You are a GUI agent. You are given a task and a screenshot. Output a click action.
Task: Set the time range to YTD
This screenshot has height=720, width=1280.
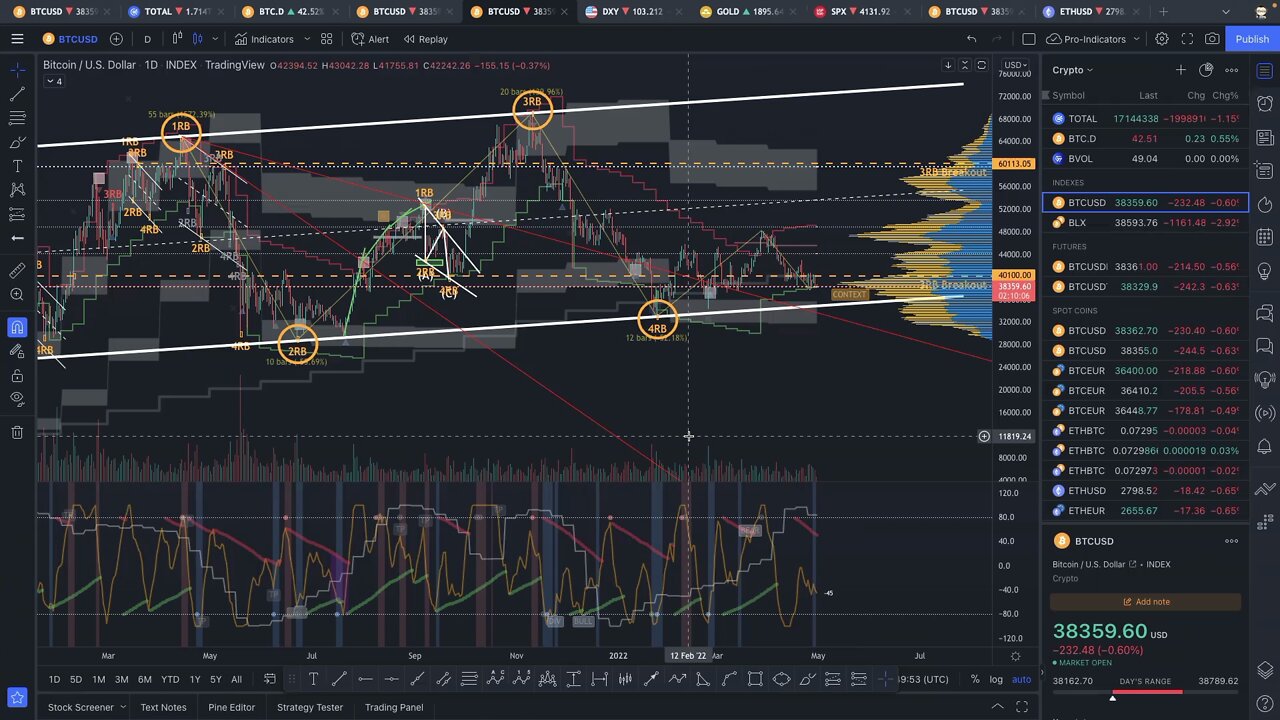pos(170,679)
